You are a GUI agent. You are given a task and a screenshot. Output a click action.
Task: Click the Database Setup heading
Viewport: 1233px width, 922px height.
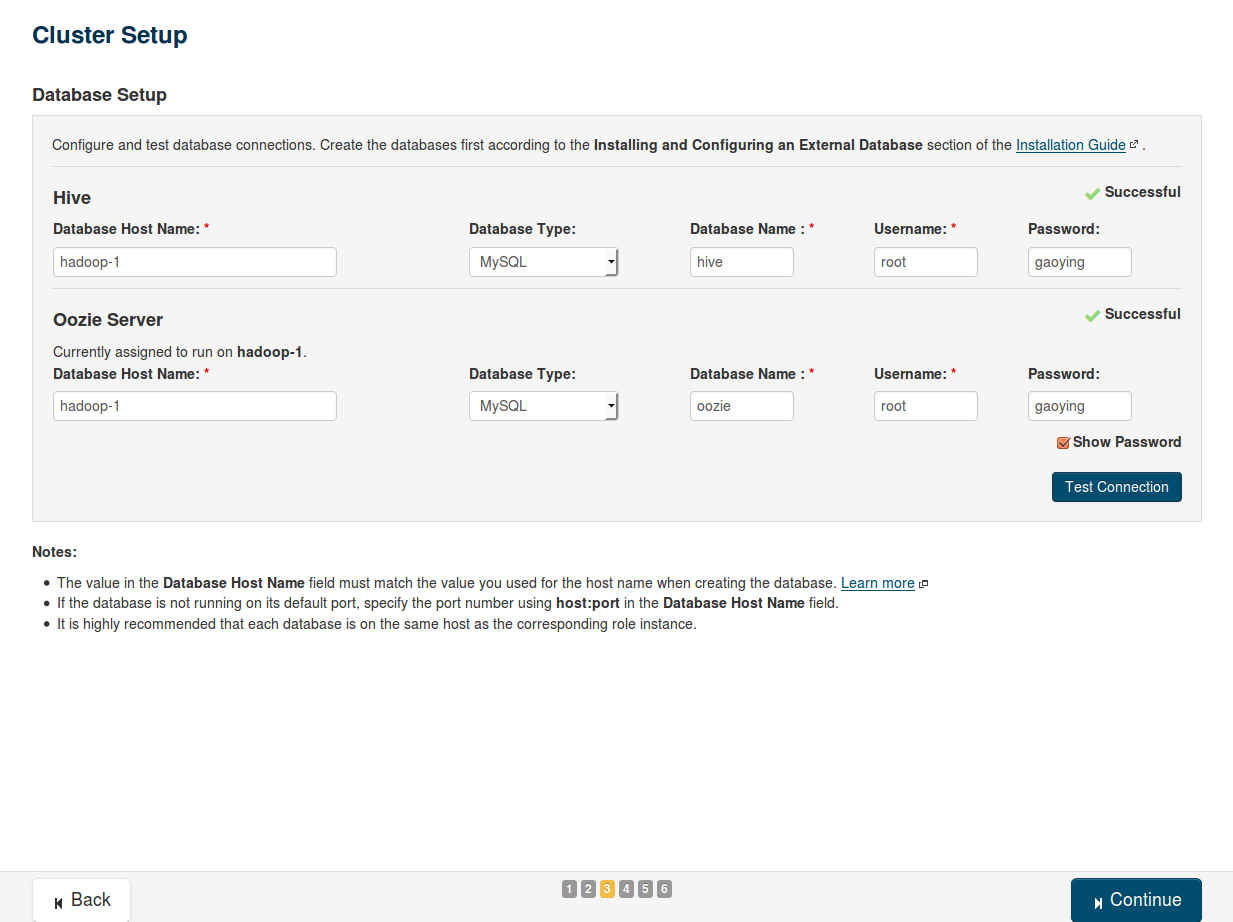coord(100,95)
